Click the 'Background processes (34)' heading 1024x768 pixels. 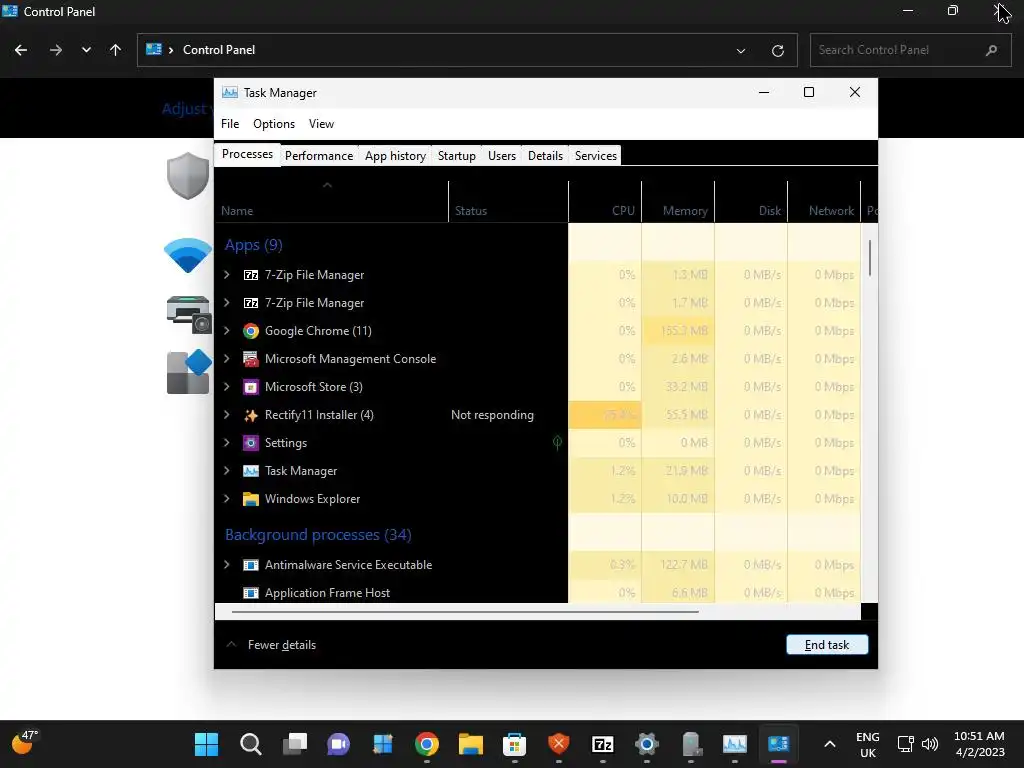point(318,535)
